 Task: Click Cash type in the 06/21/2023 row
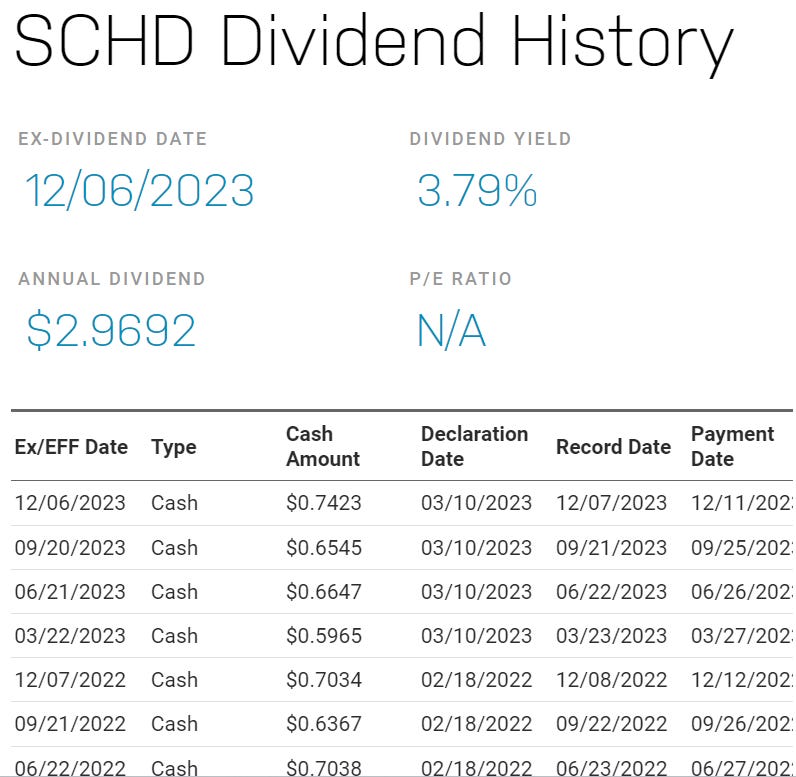(174, 592)
